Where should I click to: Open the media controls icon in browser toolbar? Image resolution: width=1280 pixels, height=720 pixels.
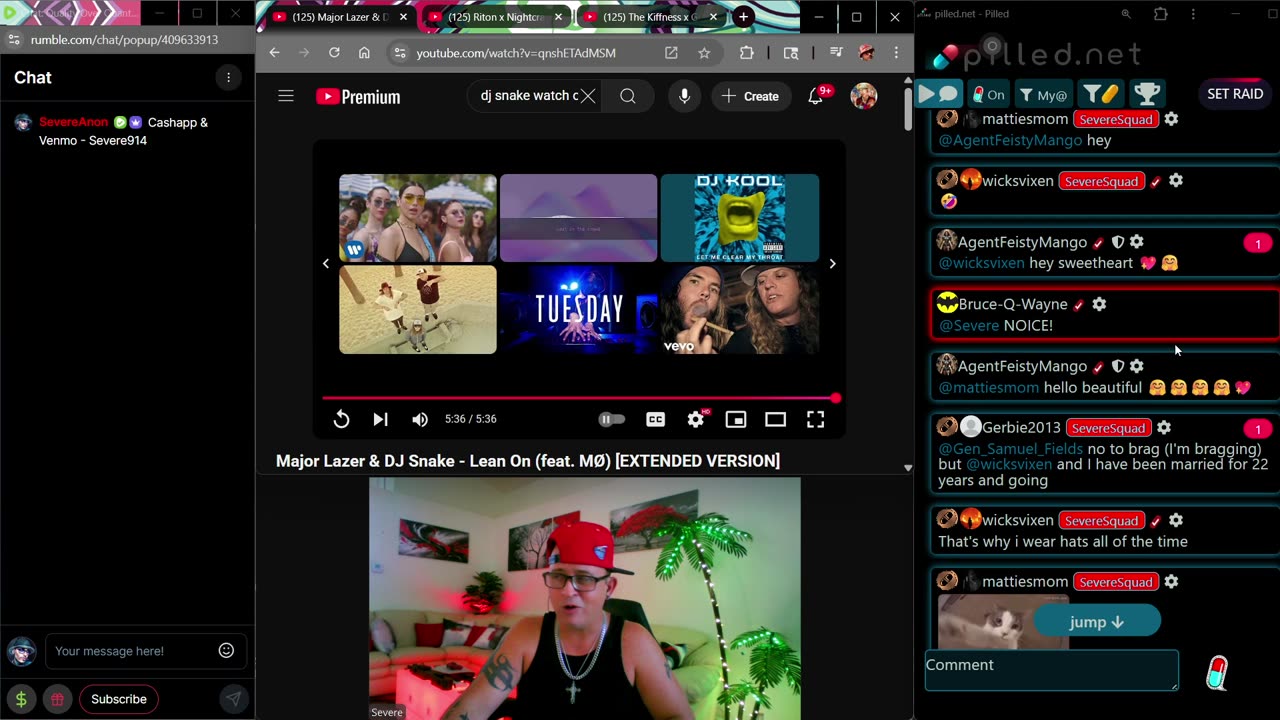click(836, 53)
